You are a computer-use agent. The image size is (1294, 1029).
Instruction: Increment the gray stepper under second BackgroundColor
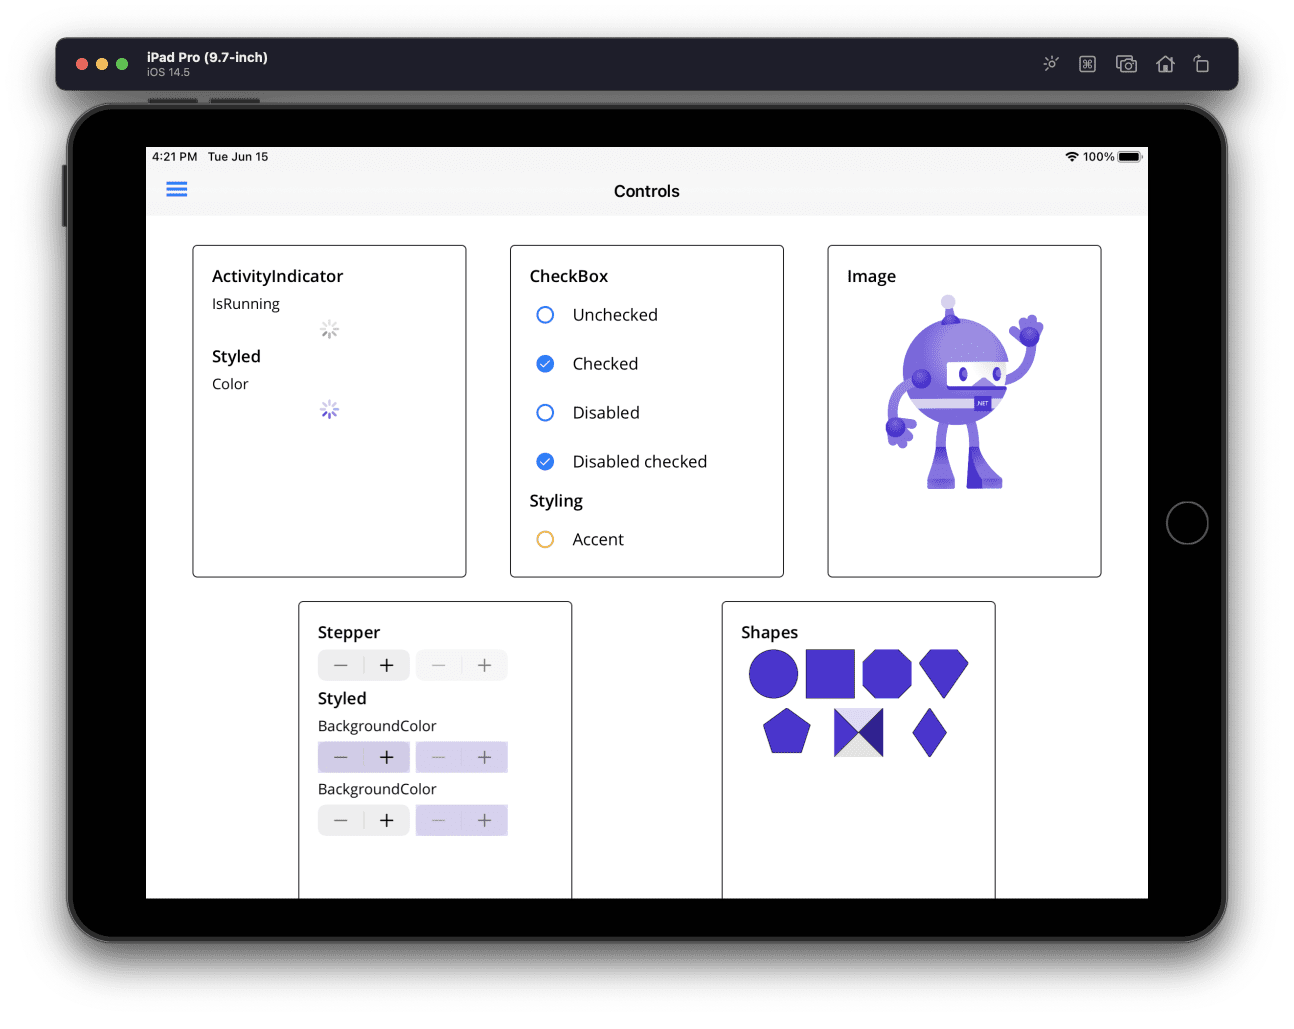click(387, 821)
